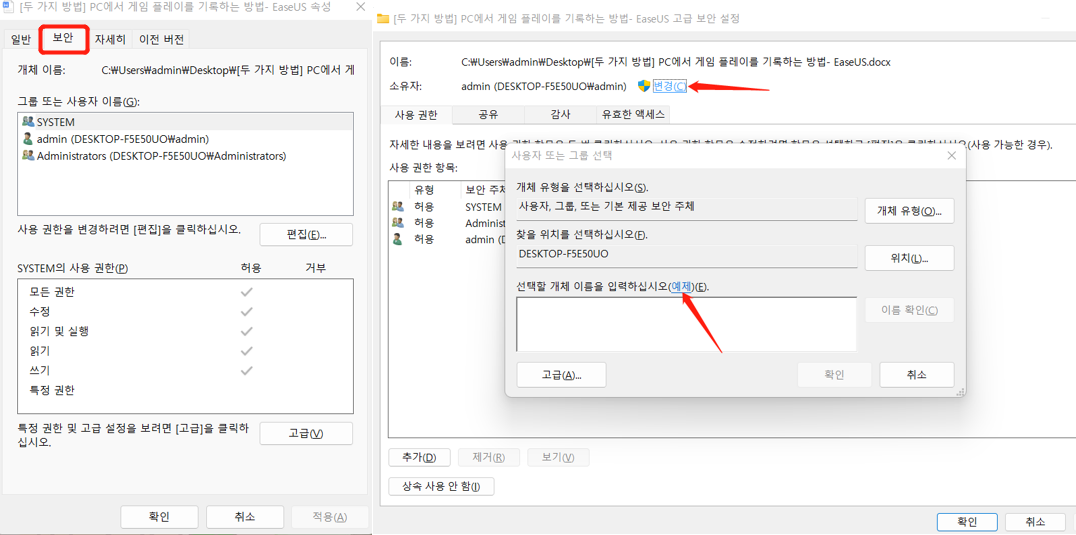Click the 읽기 및 실행 allow checkmark
This screenshot has height=535, width=1076.
247,331
